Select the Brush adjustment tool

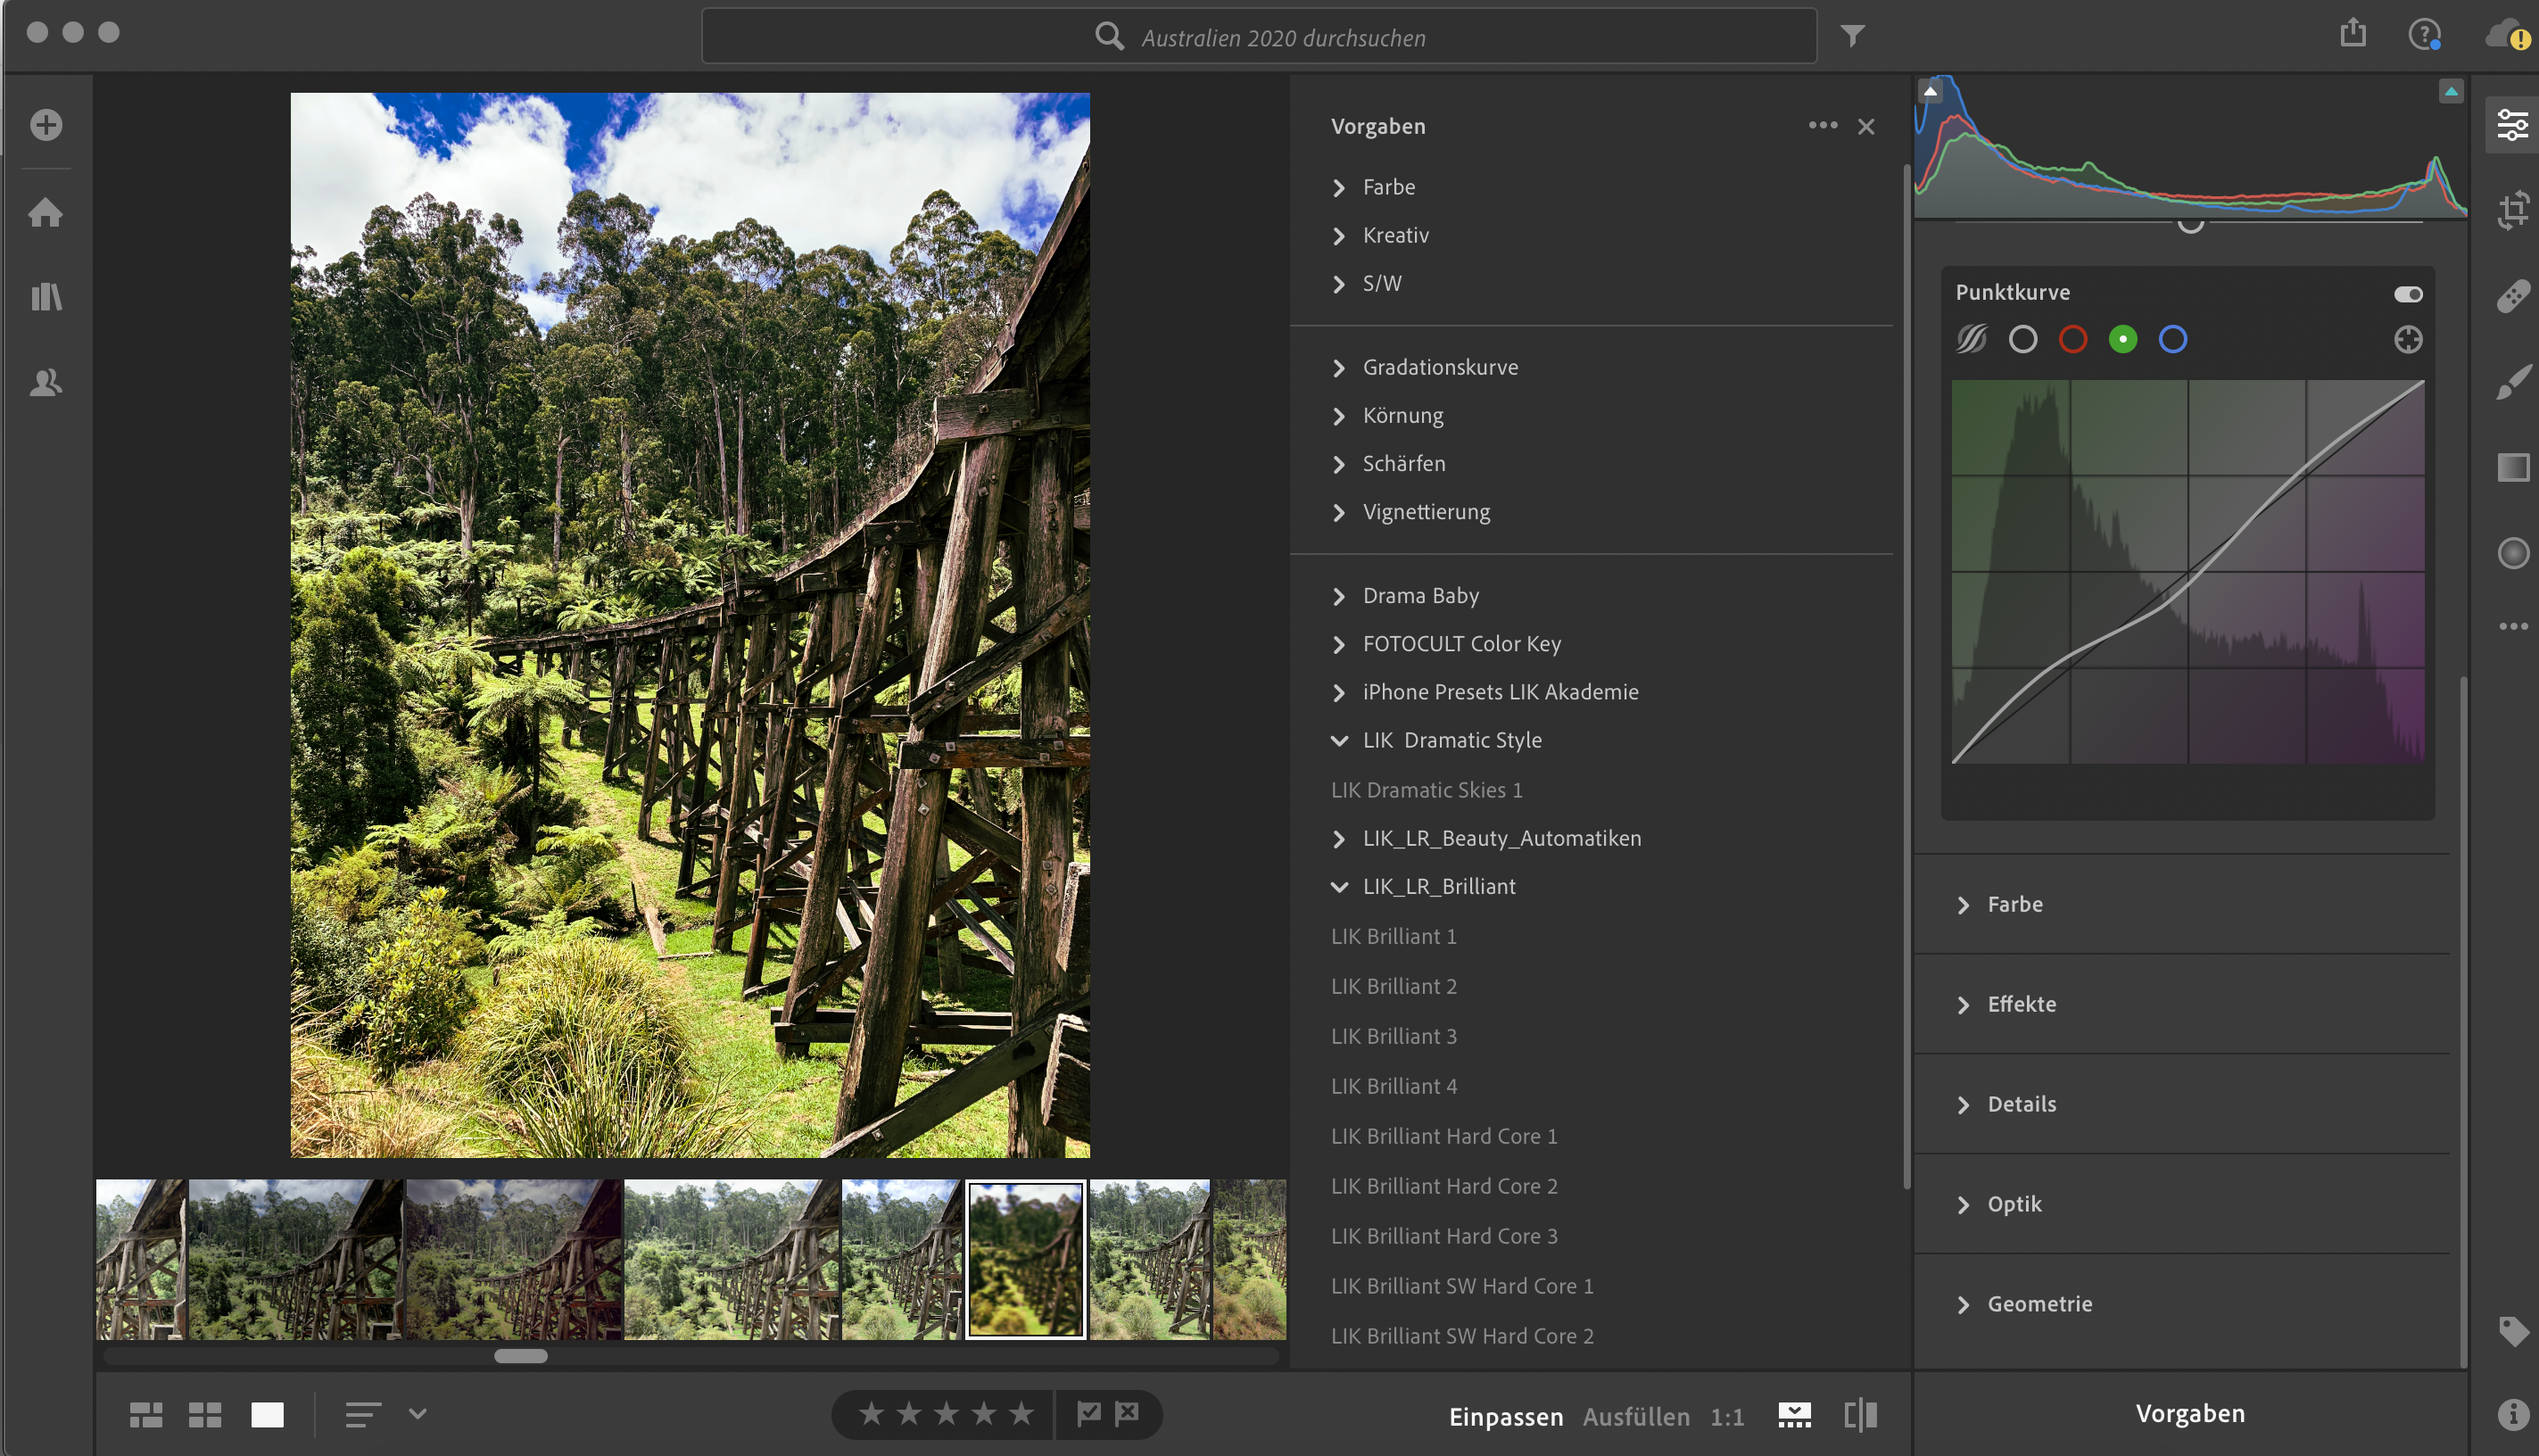[2512, 382]
